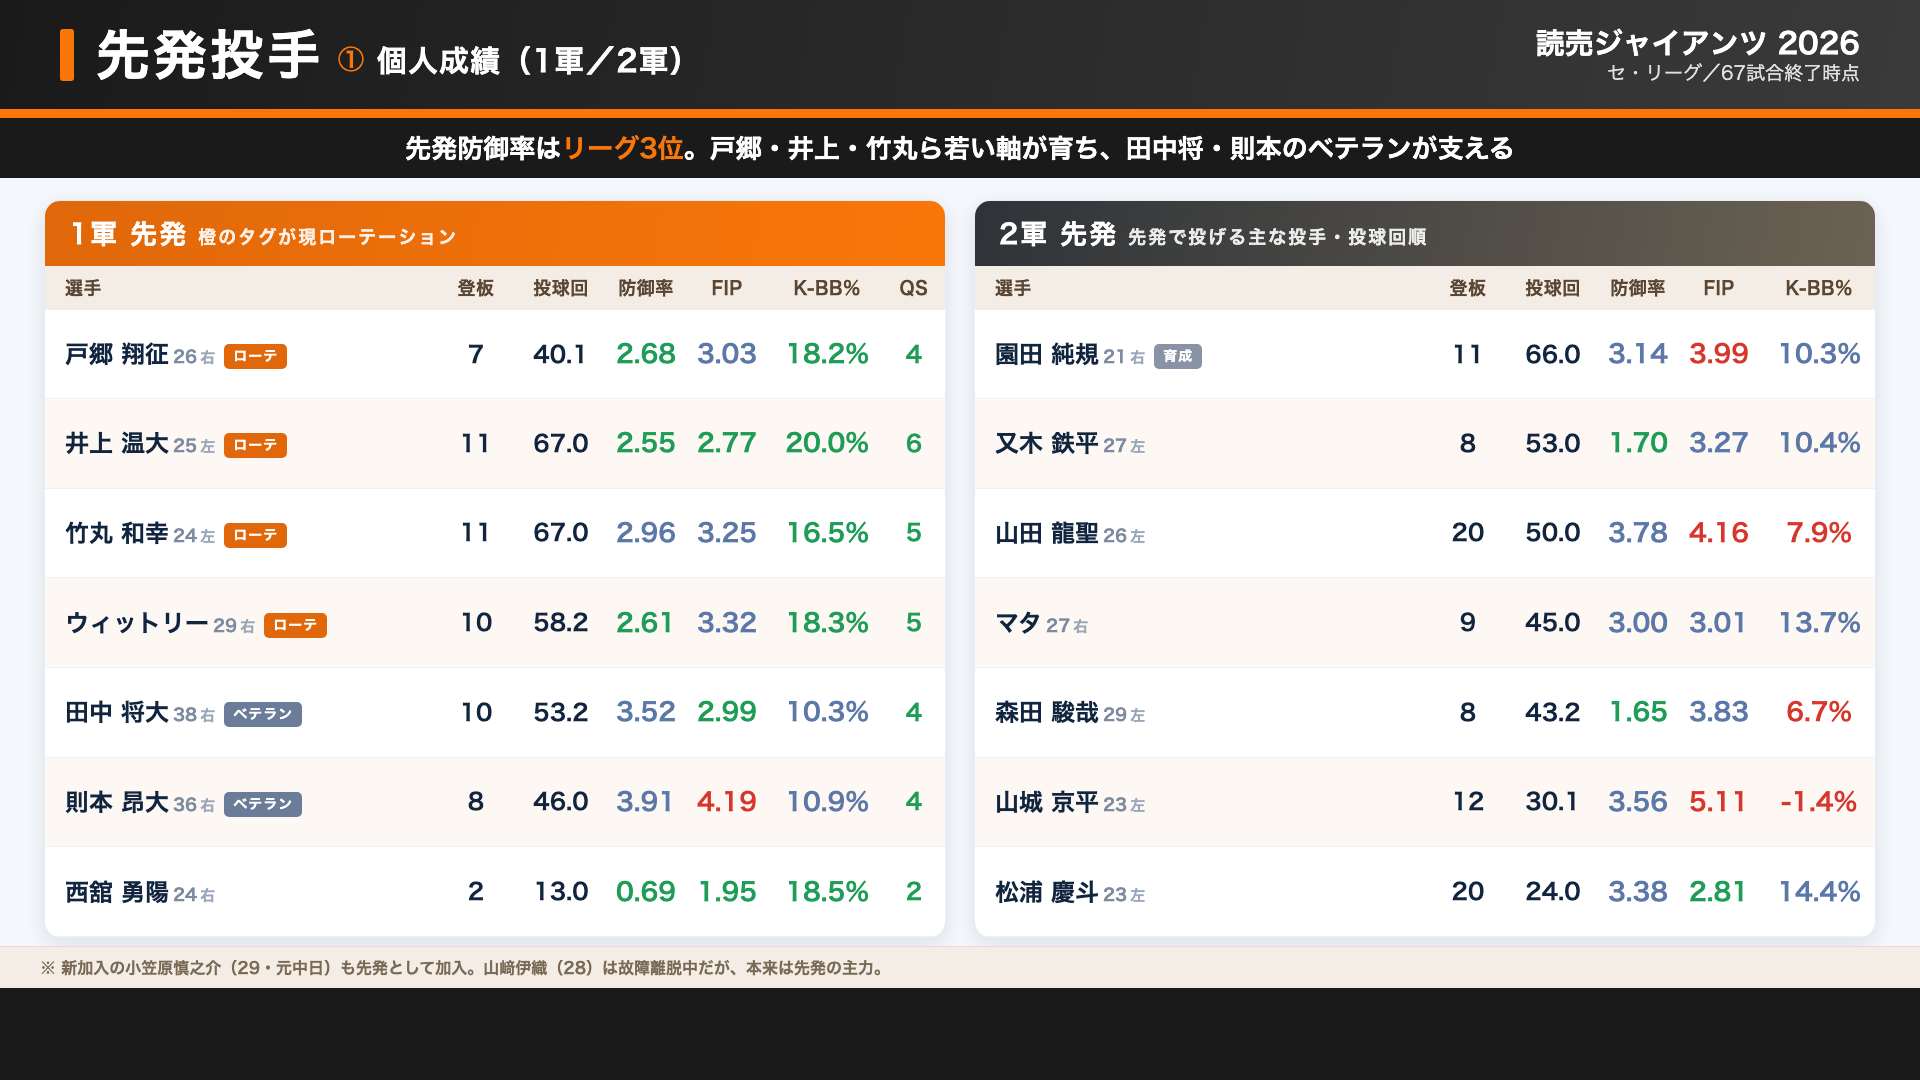Click the ローテ tag beside ウィットリー
The image size is (1920, 1080).
tap(295, 625)
